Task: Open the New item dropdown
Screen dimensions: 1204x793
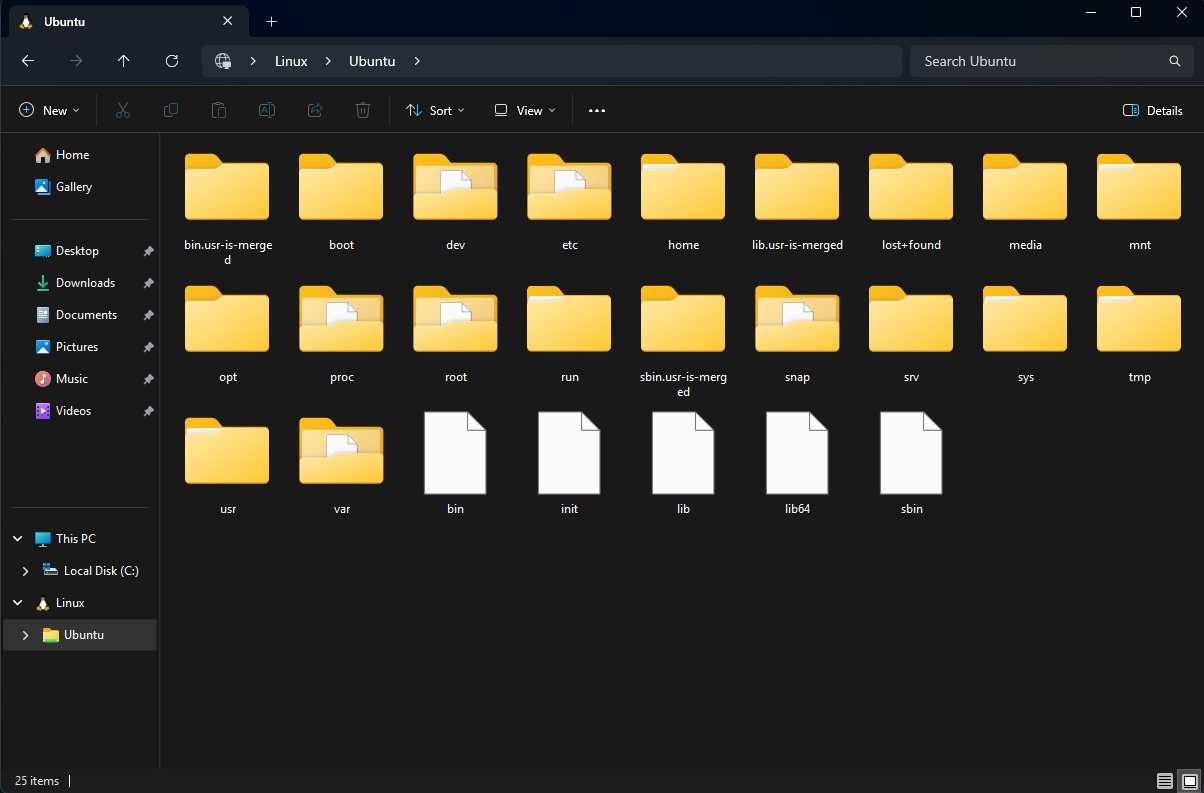Action: click(x=50, y=111)
